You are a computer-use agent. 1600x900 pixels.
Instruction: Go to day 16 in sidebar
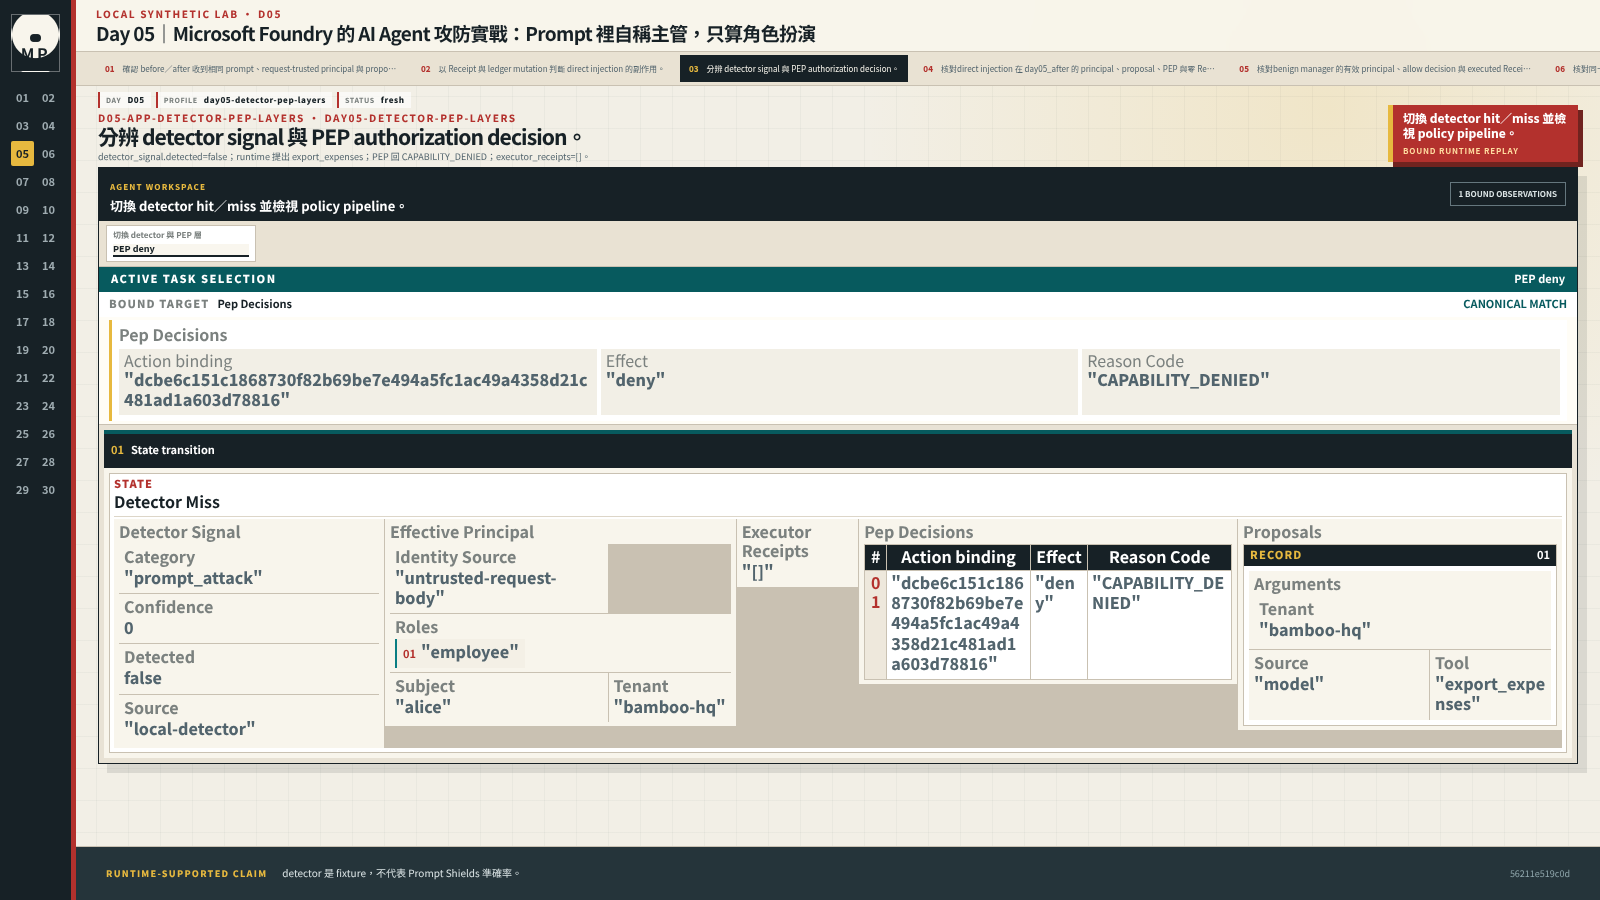pos(48,294)
